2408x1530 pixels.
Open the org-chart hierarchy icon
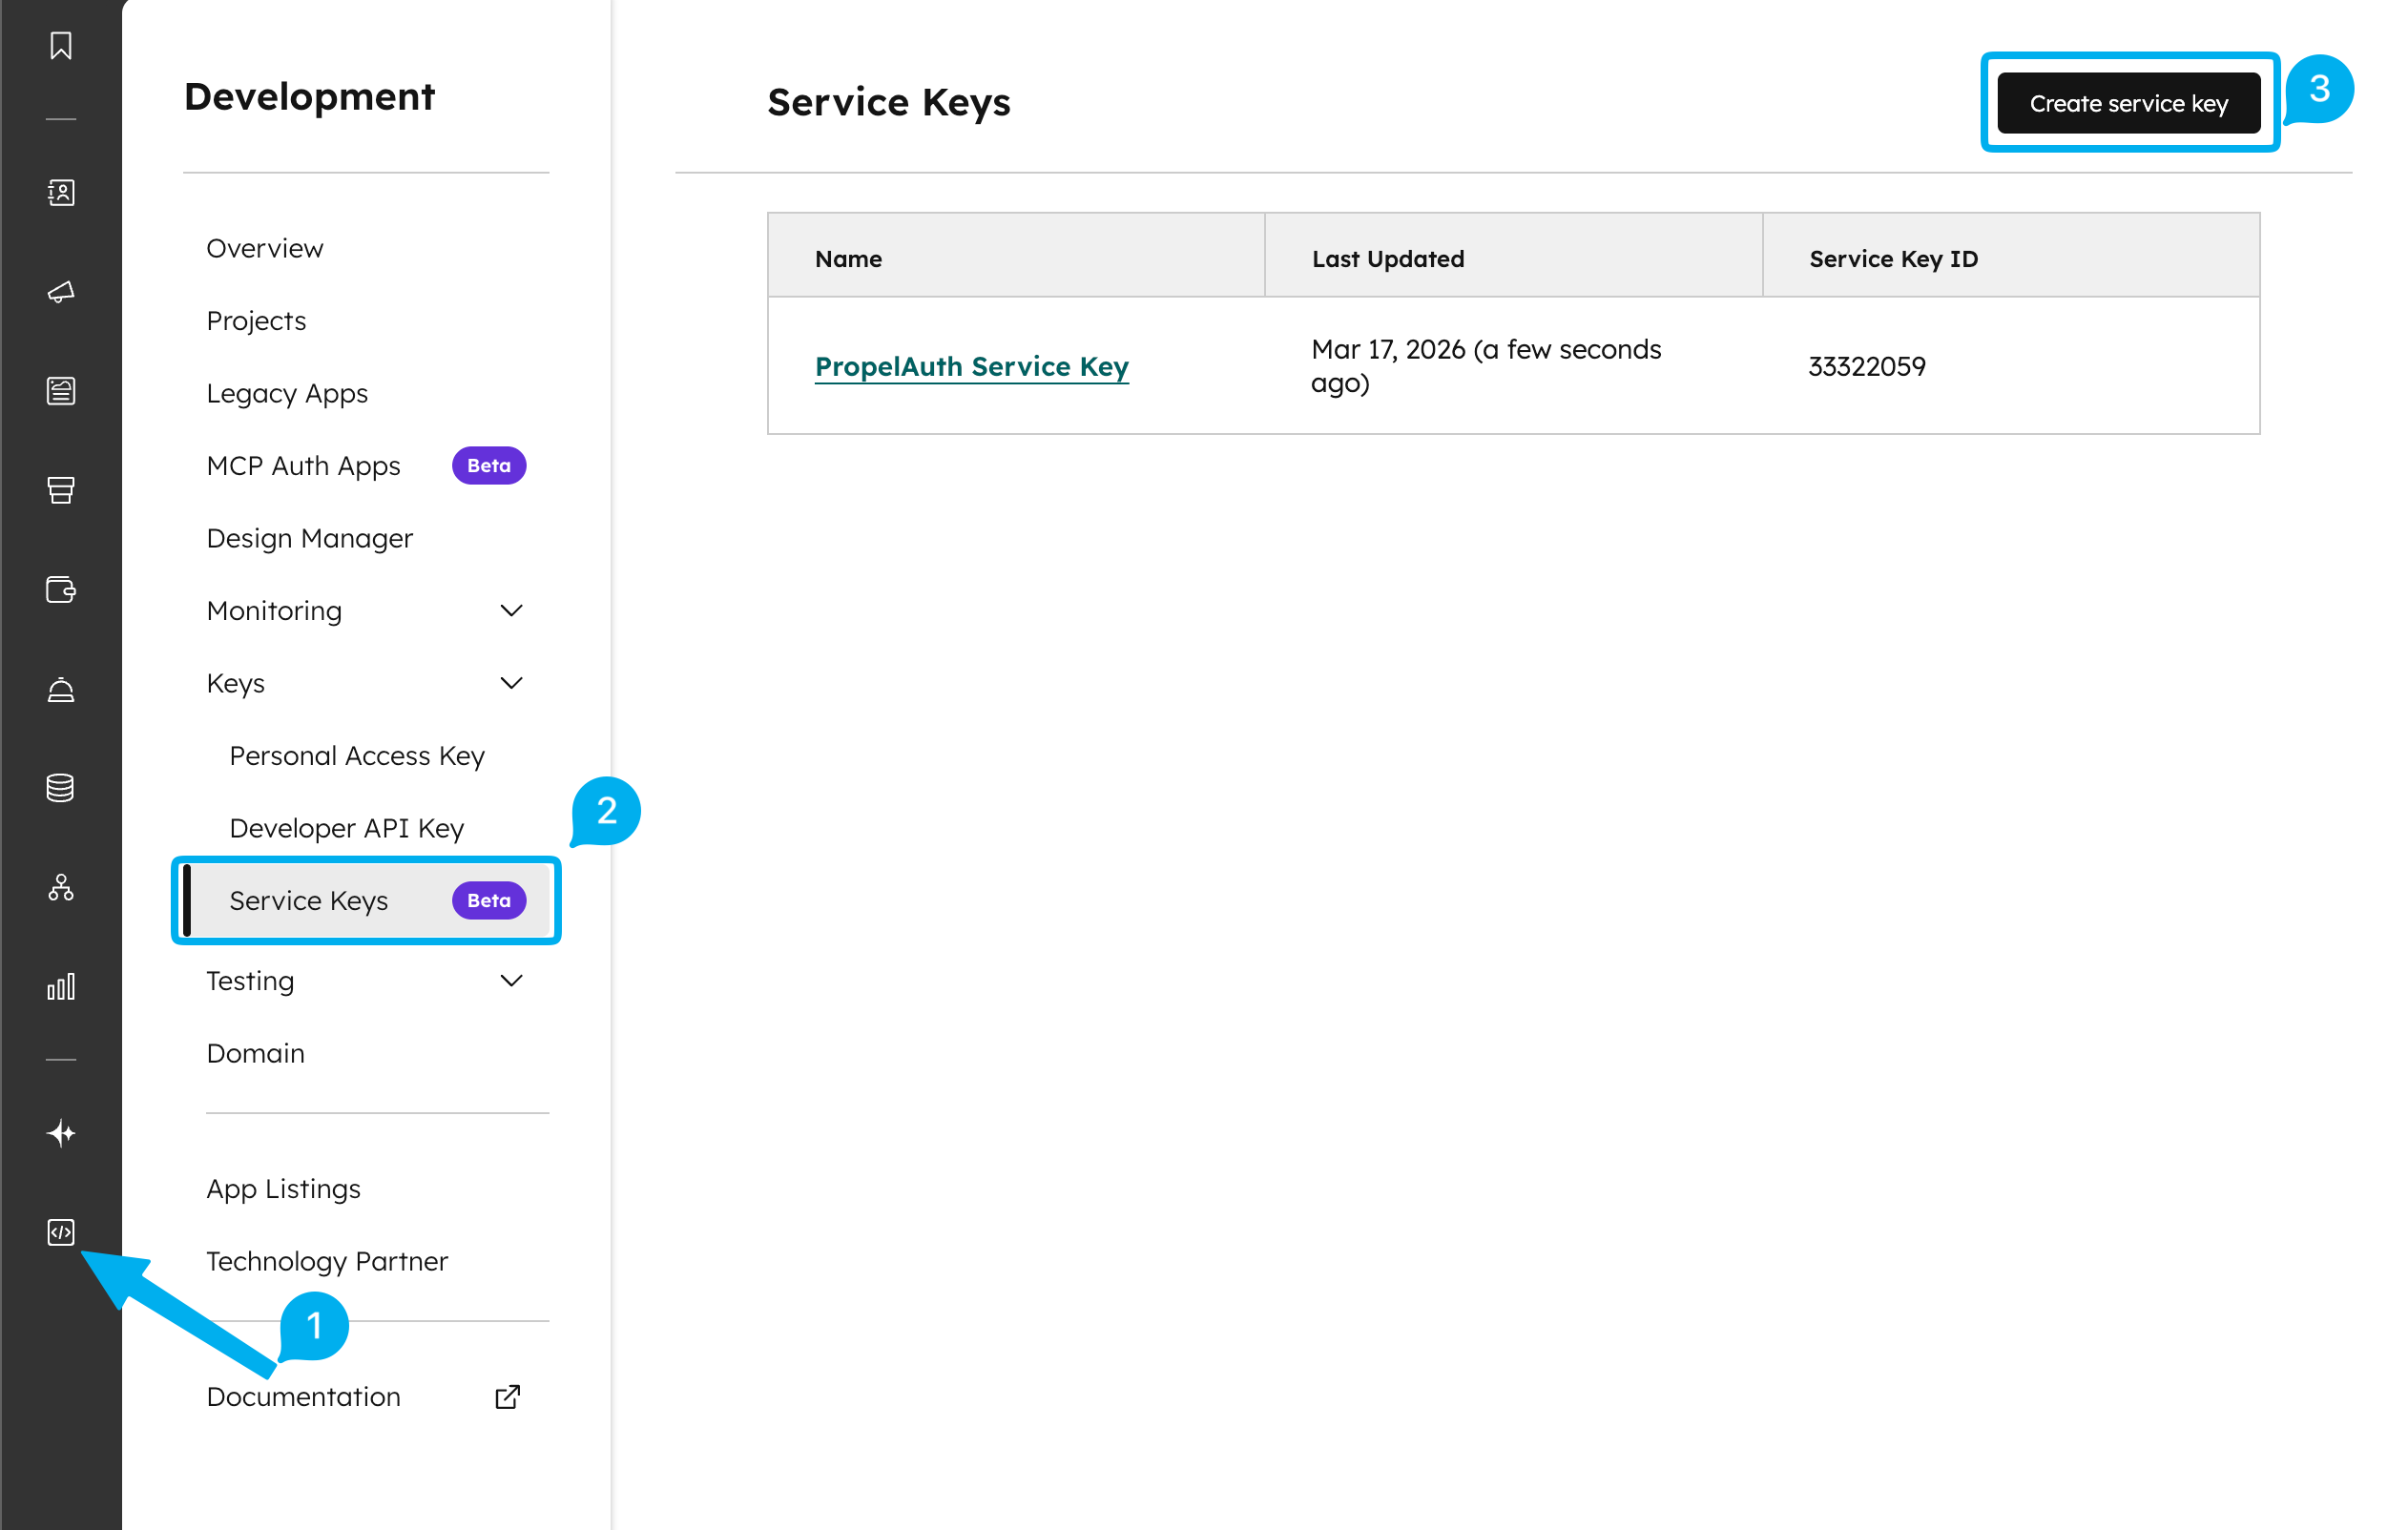60,887
